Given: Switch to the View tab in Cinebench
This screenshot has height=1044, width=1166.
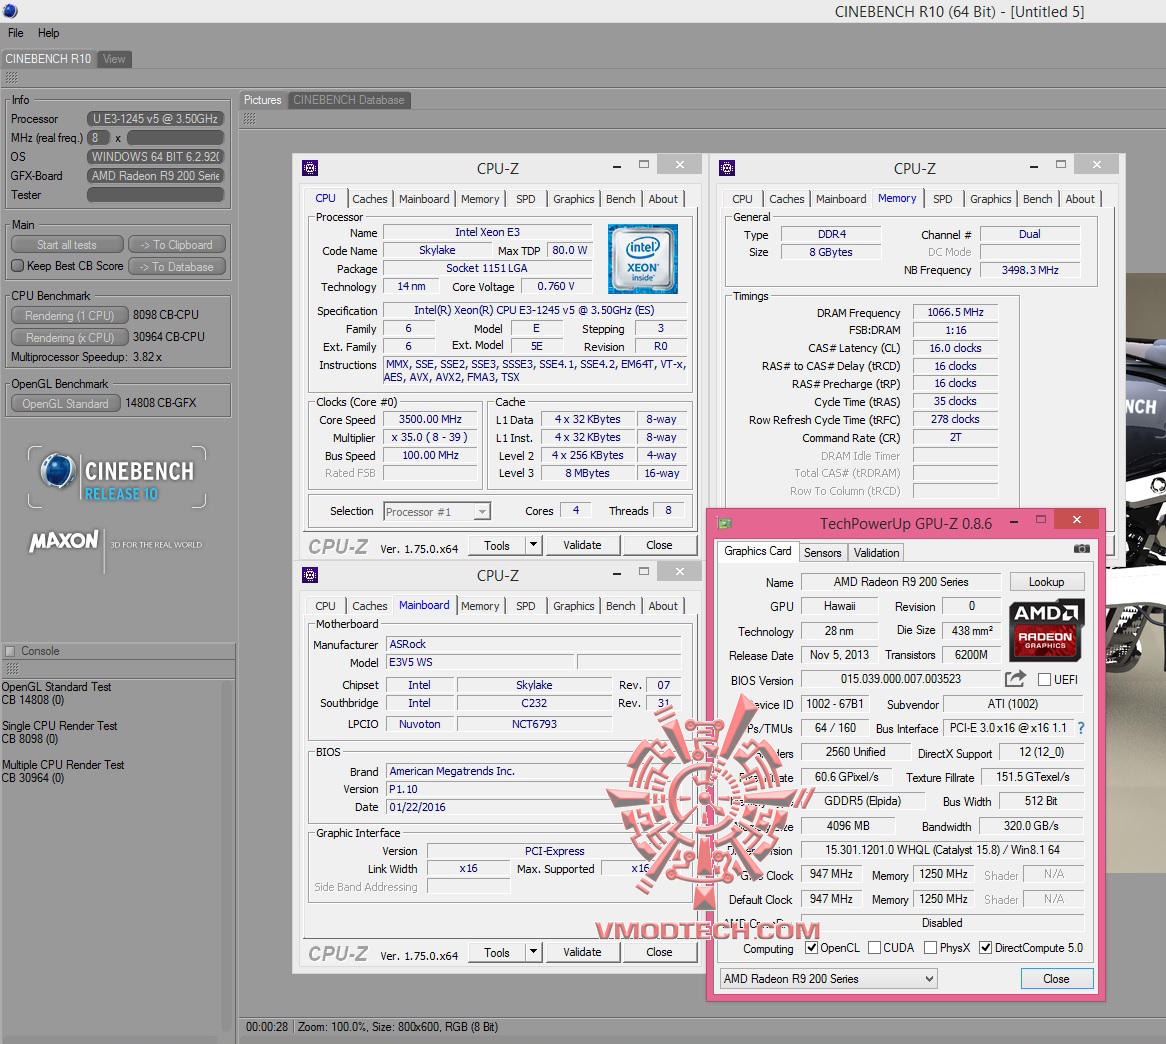Looking at the screenshot, I should [x=114, y=59].
